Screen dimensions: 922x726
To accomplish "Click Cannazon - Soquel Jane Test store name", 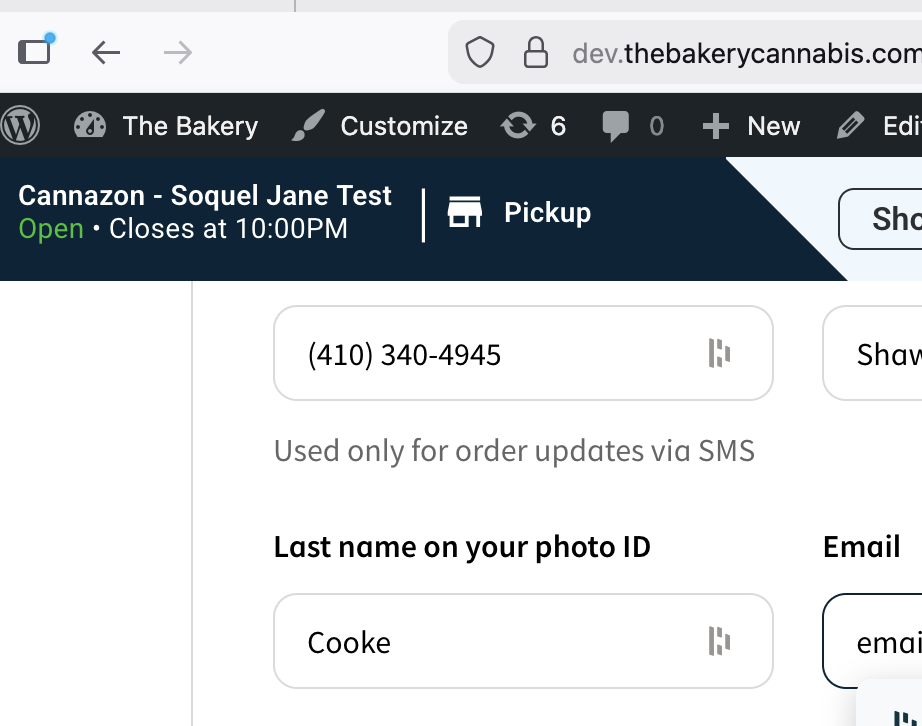I will click(x=205, y=196).
